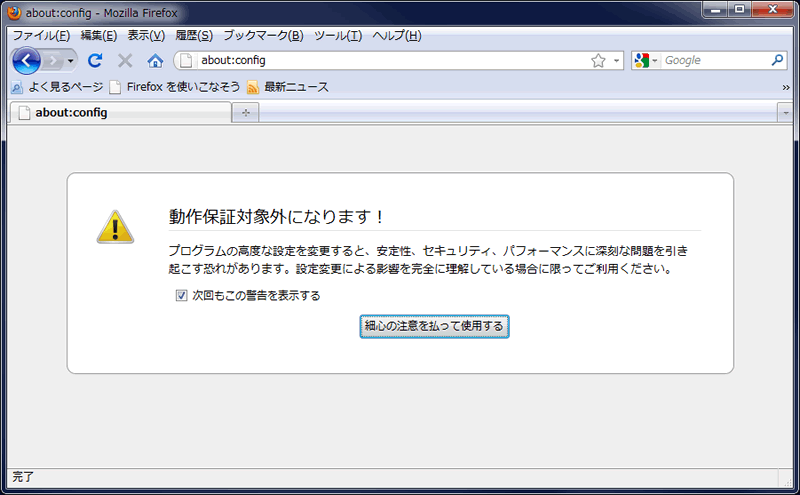Click the forward navigation arrow
This screenshot has width=800, height=495.
[x=53, y=61]
